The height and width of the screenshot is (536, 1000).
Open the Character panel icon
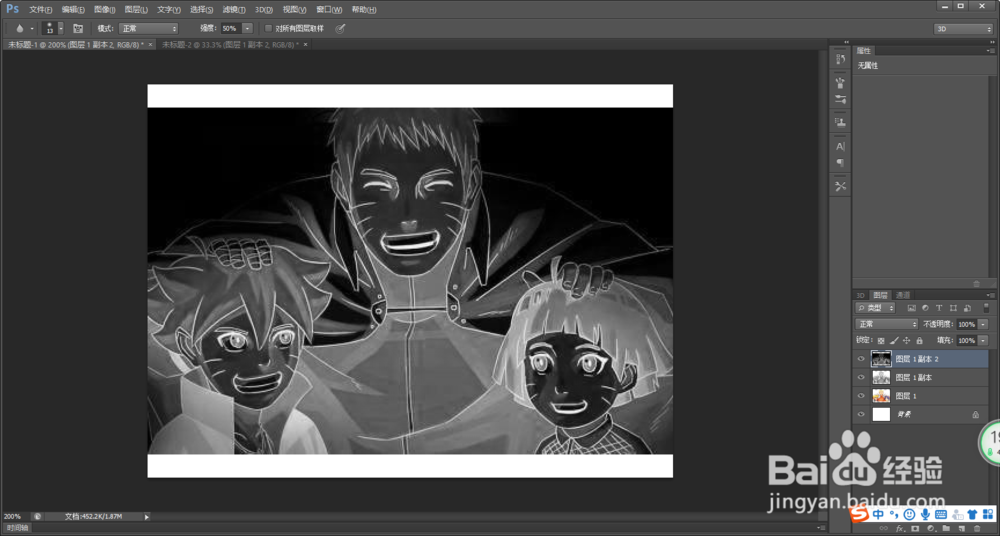tap(841, 146)
